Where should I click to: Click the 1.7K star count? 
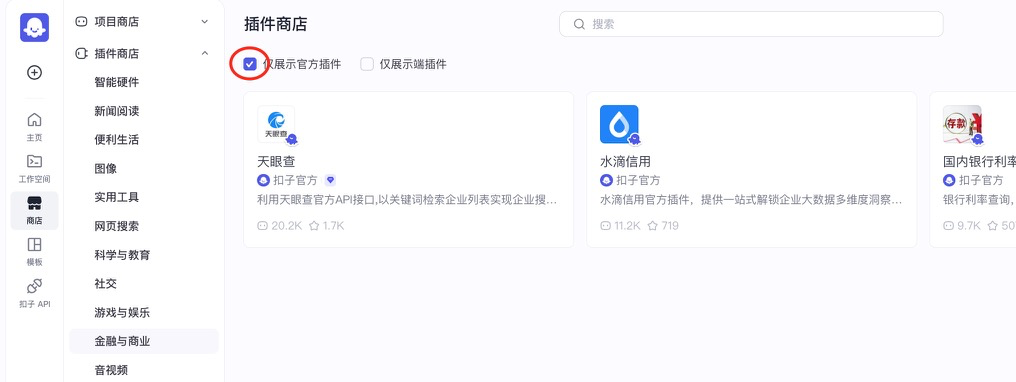pyautogui.click(x=333, y=226)
